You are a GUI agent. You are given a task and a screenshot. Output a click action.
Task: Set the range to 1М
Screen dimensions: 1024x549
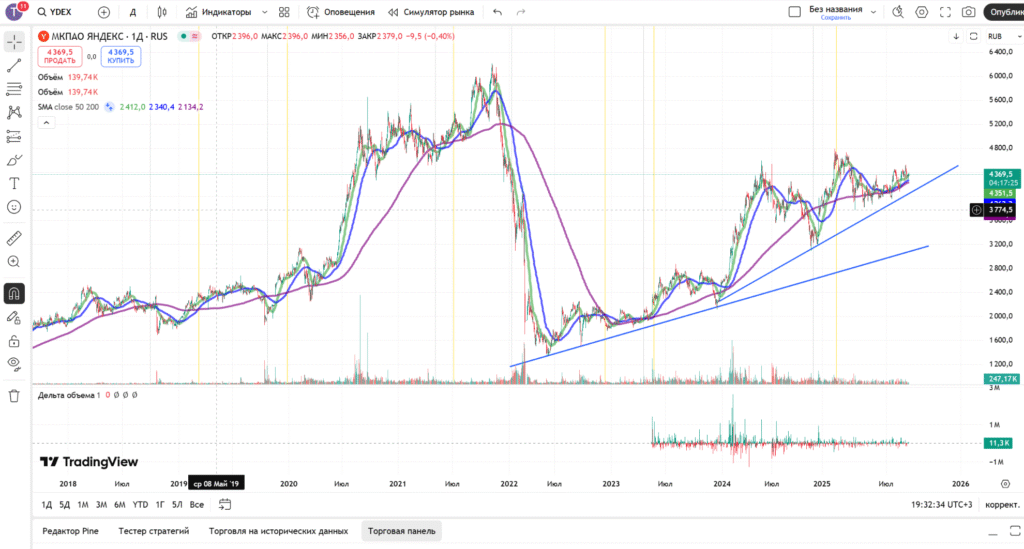pos(83,505)
